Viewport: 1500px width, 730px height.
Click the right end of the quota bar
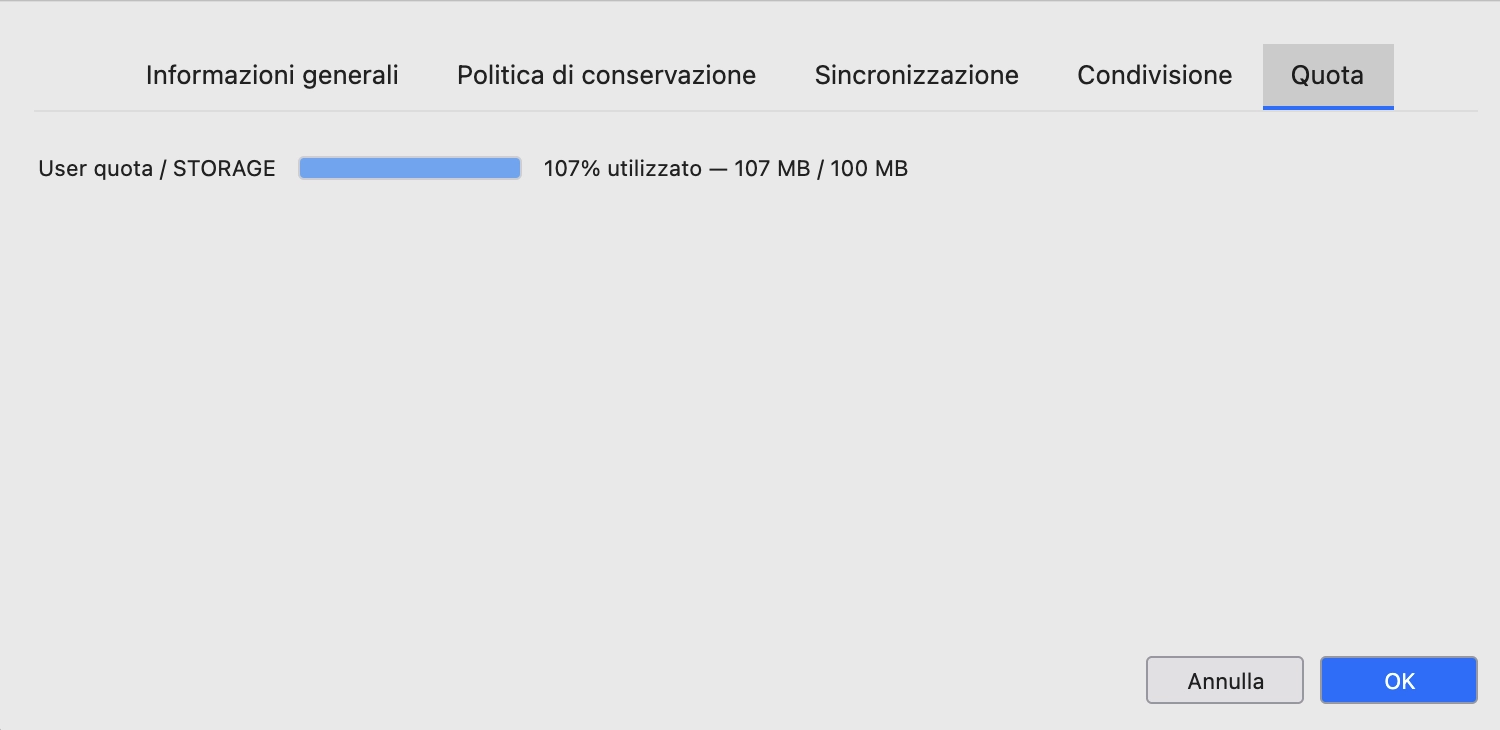[516, 168]
